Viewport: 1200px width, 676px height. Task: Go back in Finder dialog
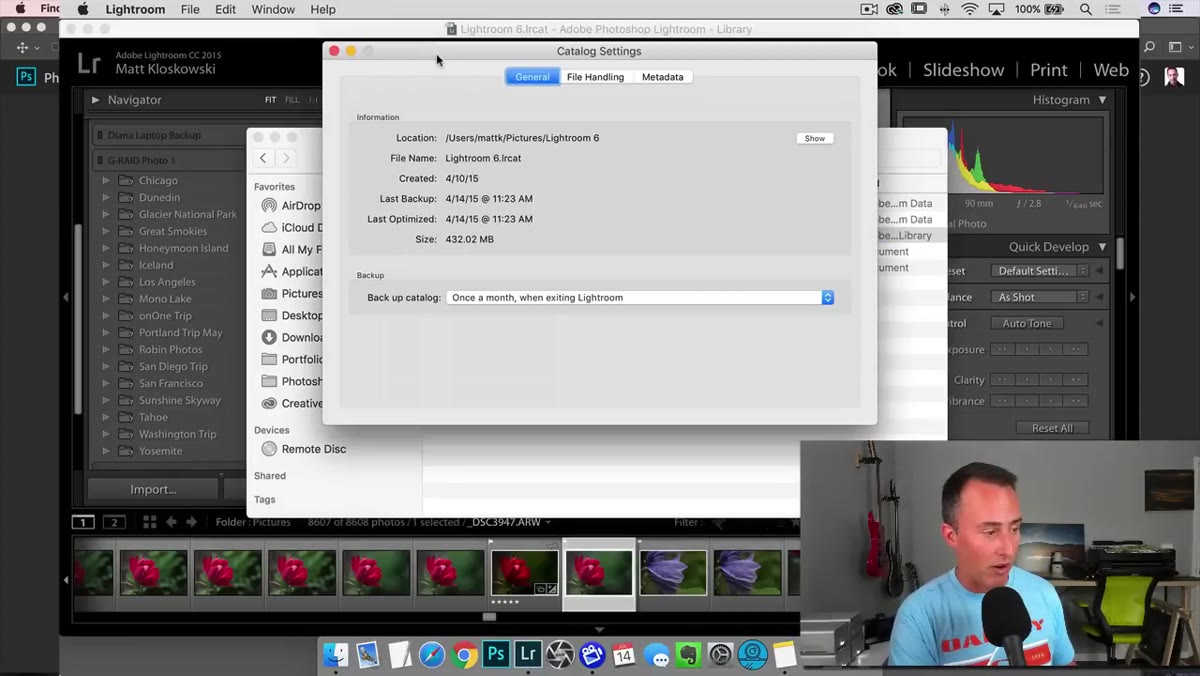tap(263, 158)
